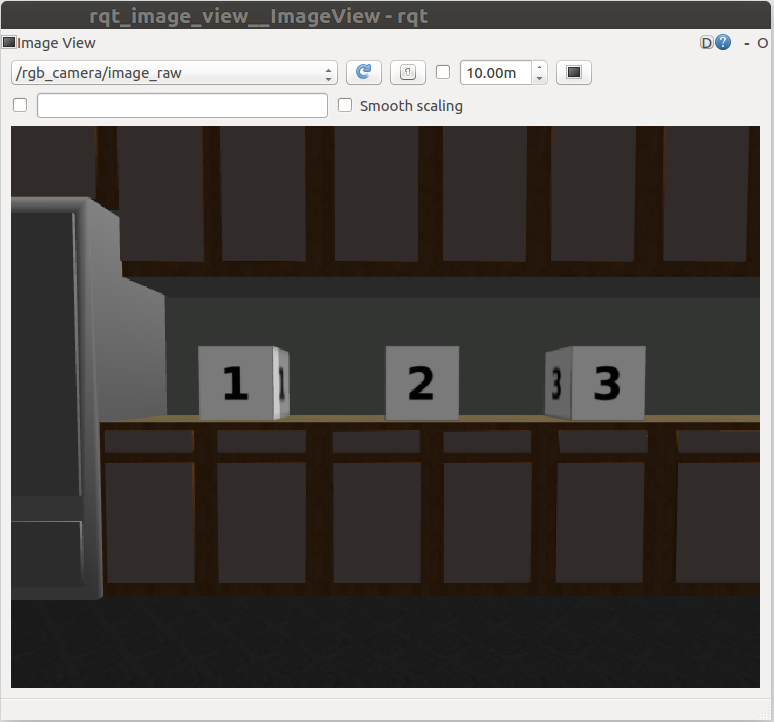Increase max range with the up arrow
774x722 pixels.
[540, 67]
